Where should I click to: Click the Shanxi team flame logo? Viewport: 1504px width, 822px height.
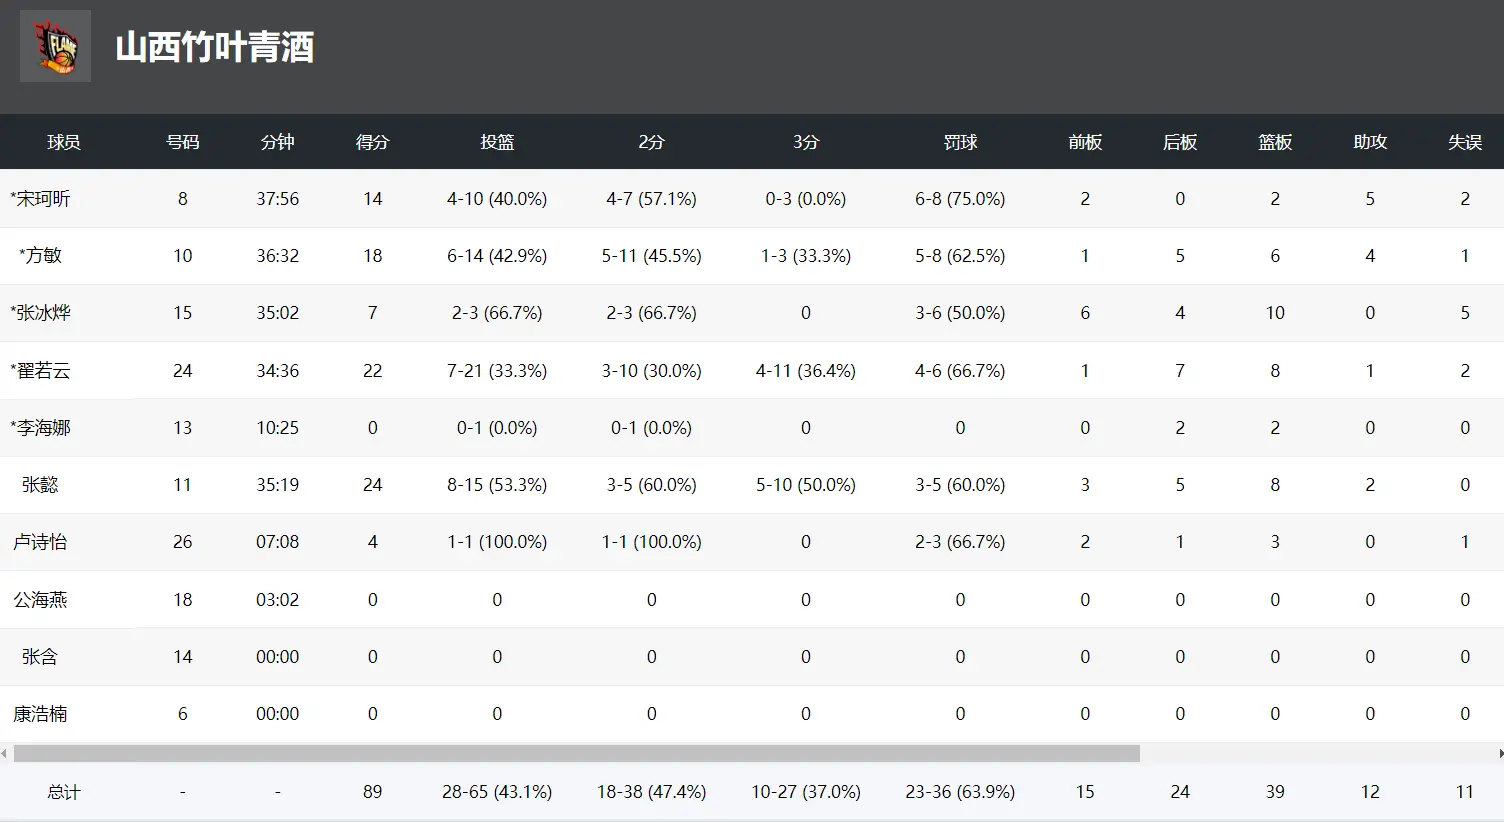click(56, 47)
